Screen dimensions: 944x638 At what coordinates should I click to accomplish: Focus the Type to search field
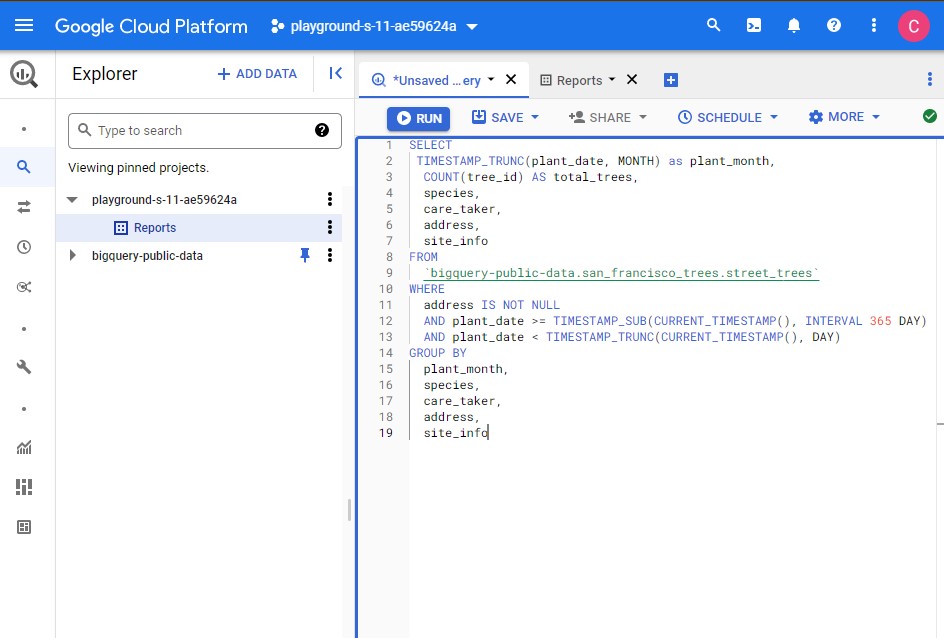pos(205,131)
